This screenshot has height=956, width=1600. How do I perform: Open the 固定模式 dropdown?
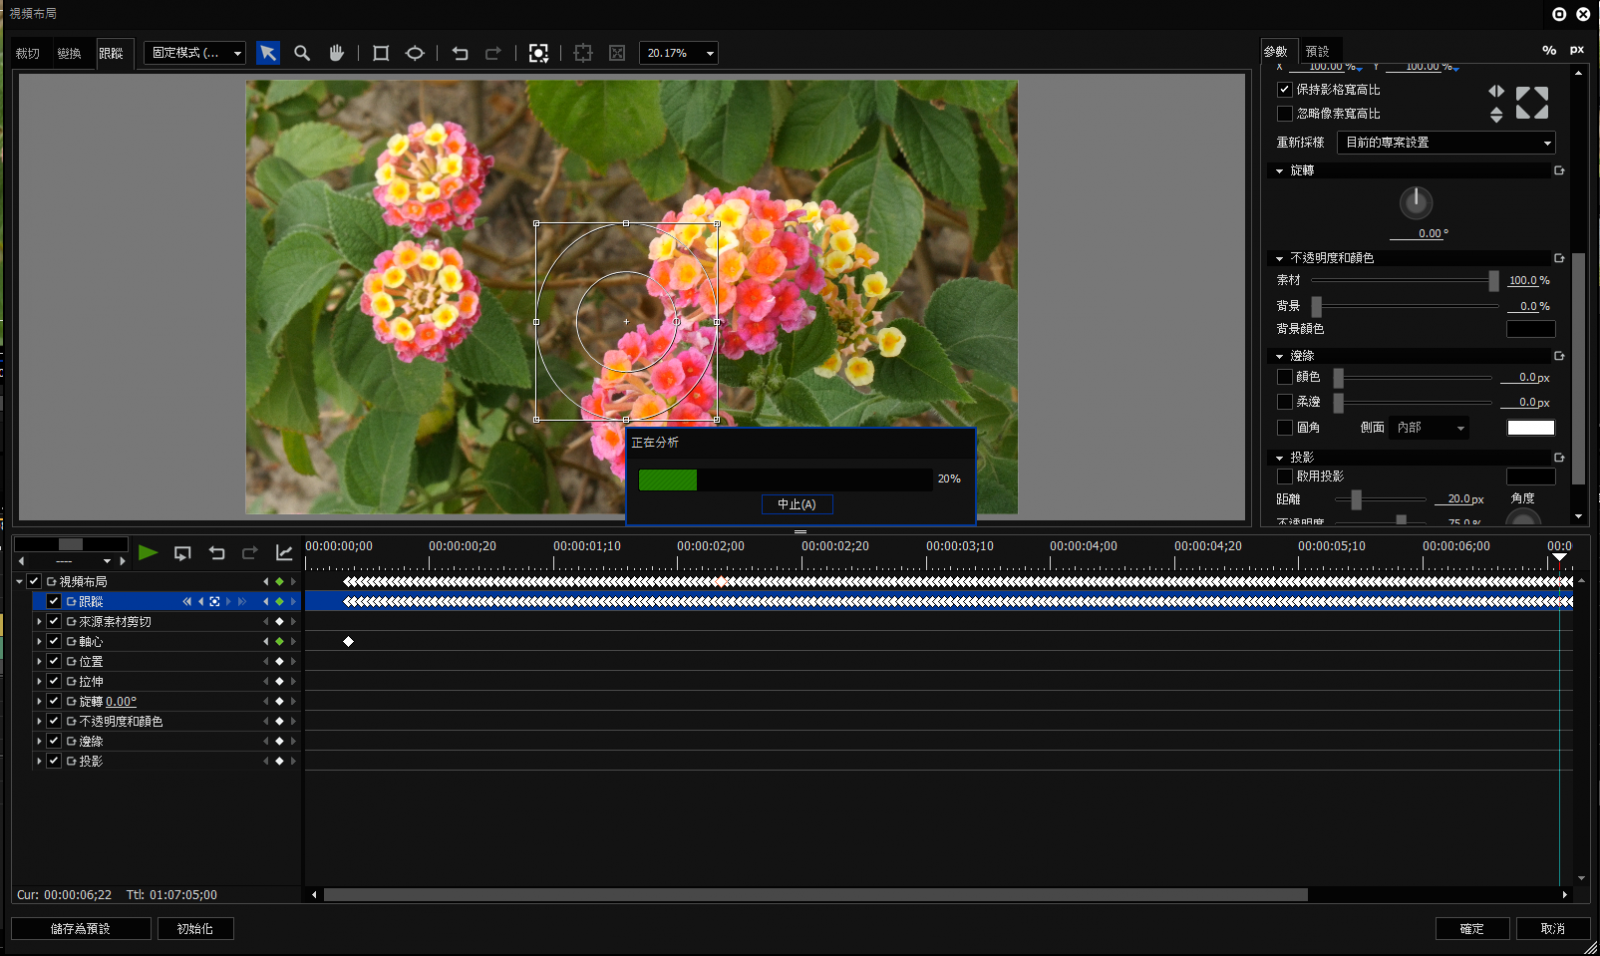point(195,53)
